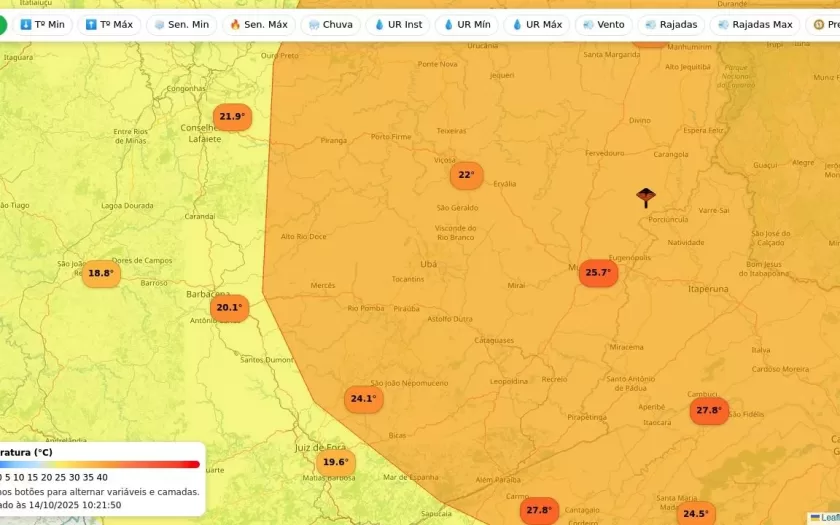Click the 24.1° marker near São João Nepomuceno
Viewport: 840px width, 525px height.
363,399
